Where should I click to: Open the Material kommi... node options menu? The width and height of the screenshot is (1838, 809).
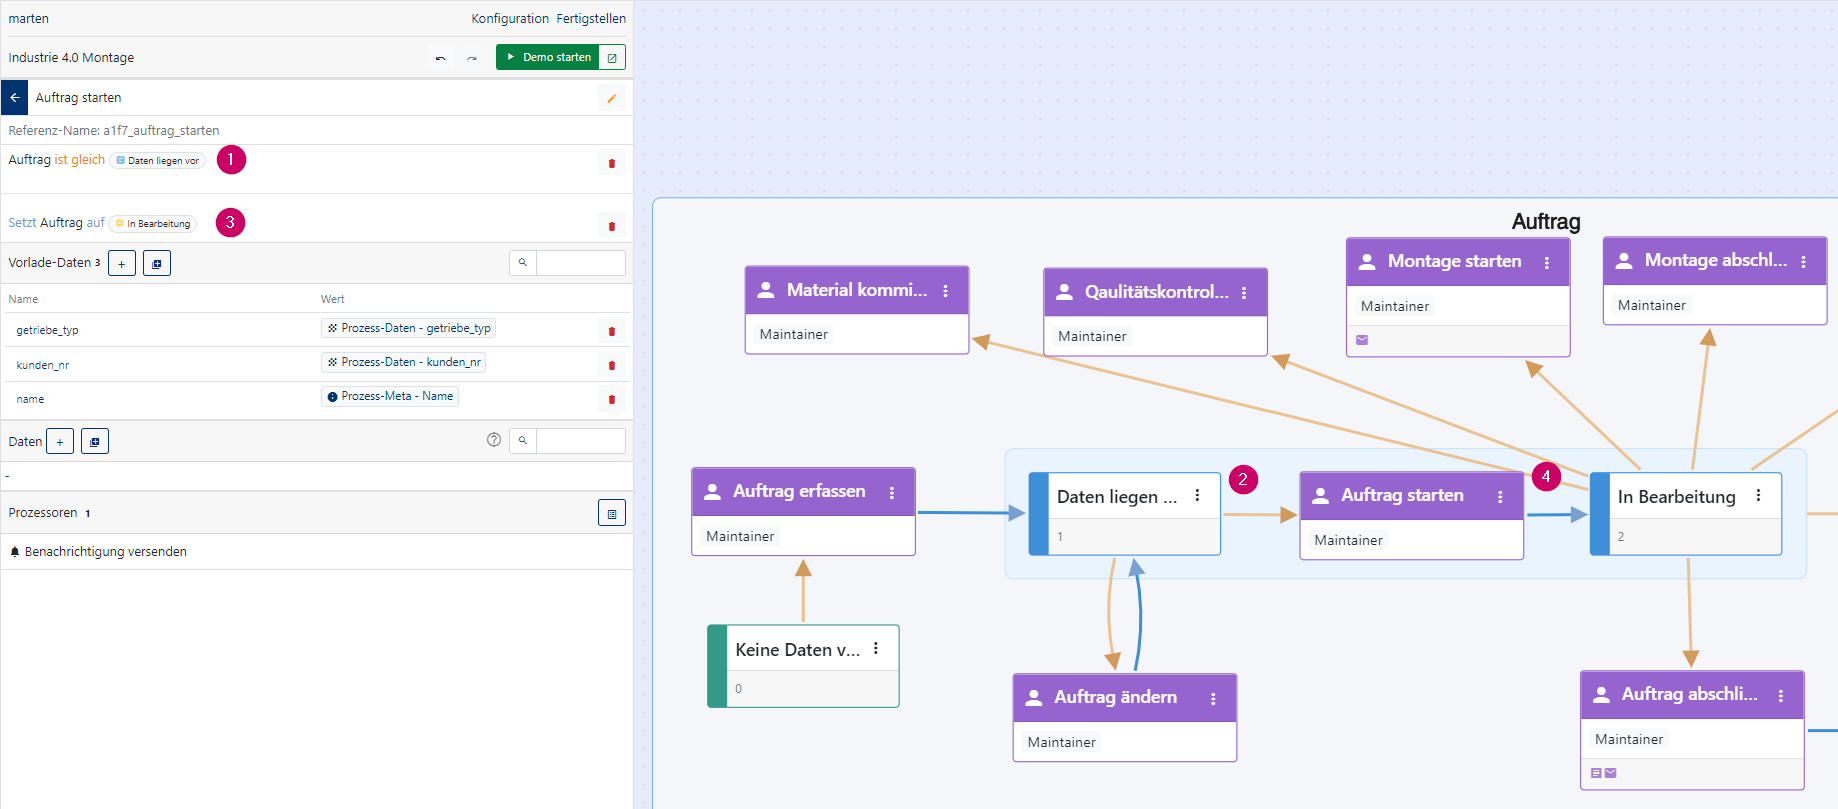[946, 291]
